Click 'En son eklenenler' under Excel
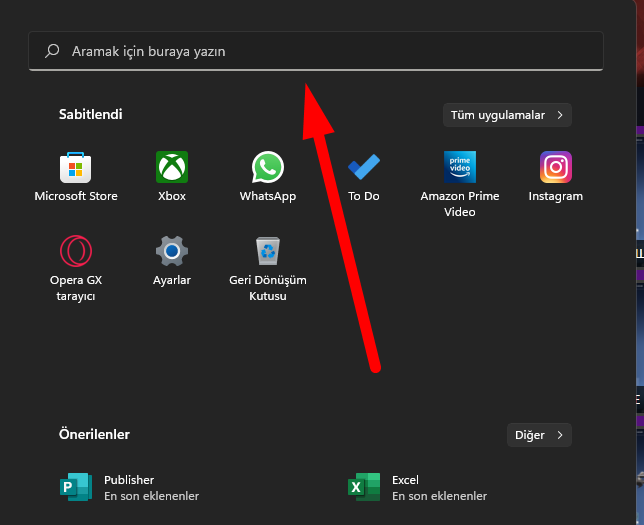This screenshot has height=525, width=644. (439, 496)
